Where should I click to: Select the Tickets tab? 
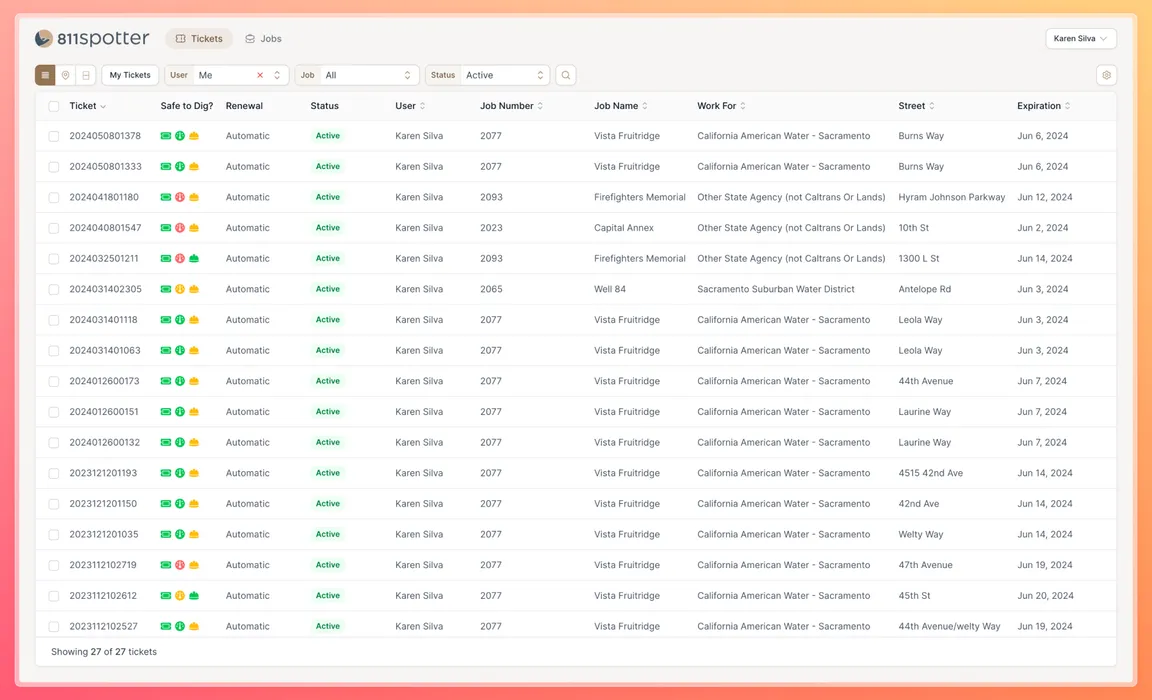pos(199,39)
